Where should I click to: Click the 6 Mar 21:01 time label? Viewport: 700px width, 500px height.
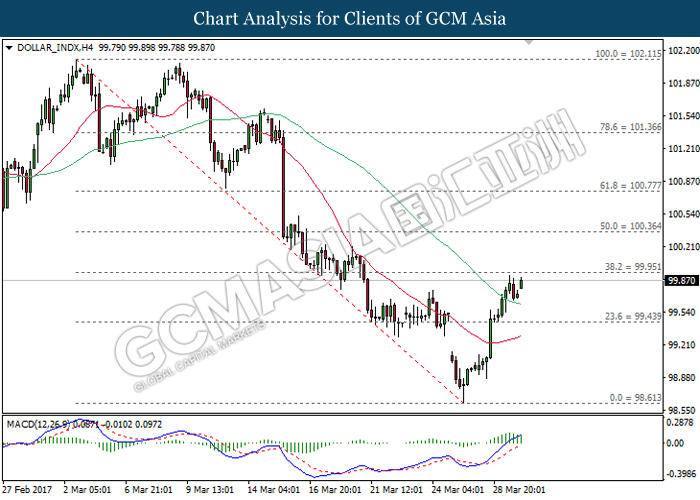click(148, 490)
